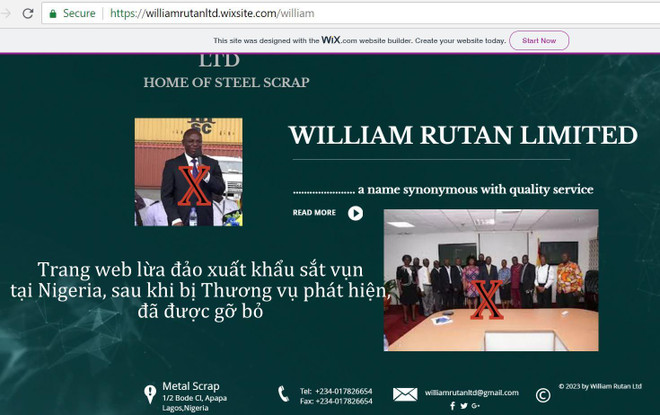
Task: Click the HOME OF STEEL SCRAP text
Action: point(226,82)
